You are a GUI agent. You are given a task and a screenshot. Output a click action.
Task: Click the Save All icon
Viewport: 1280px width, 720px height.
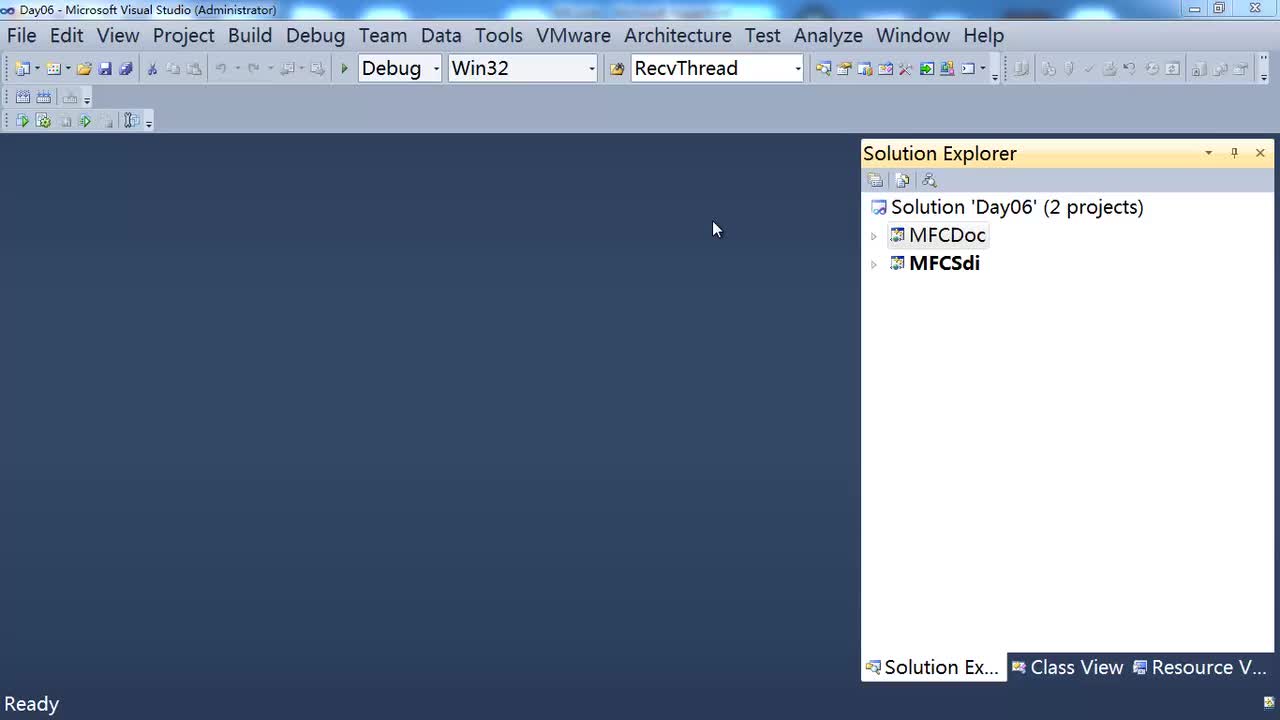(x=126, y=69)
